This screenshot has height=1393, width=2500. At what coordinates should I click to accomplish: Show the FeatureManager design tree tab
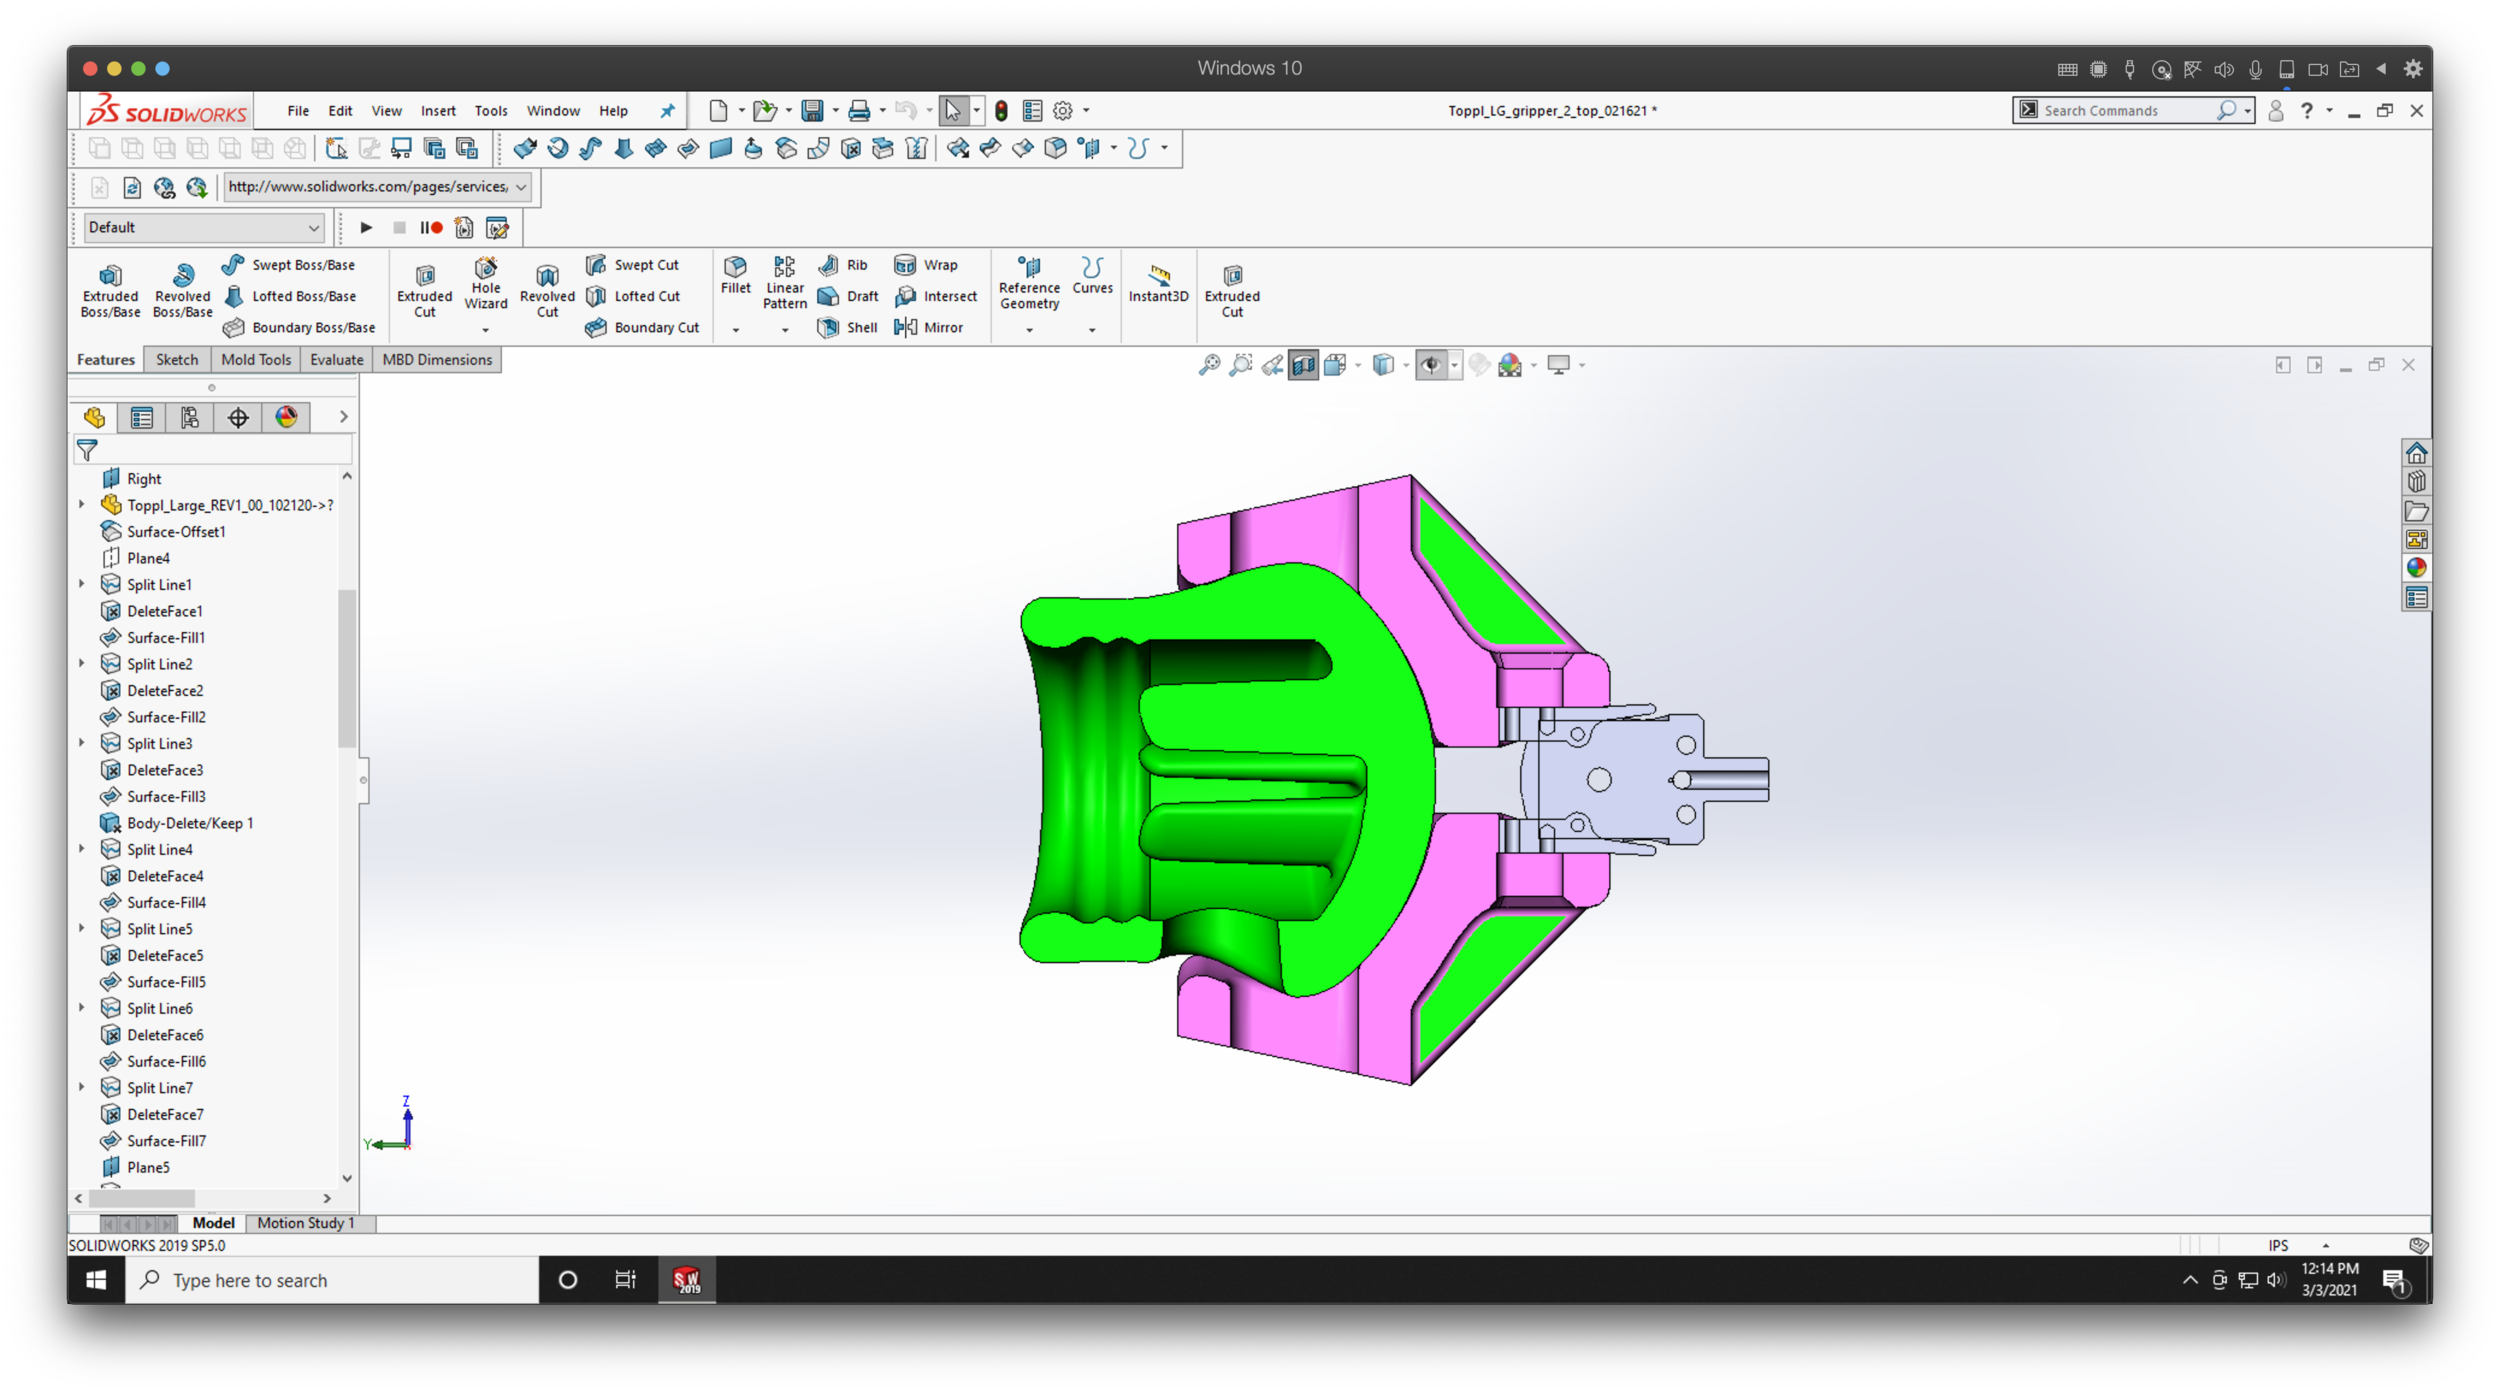[94, 417]
